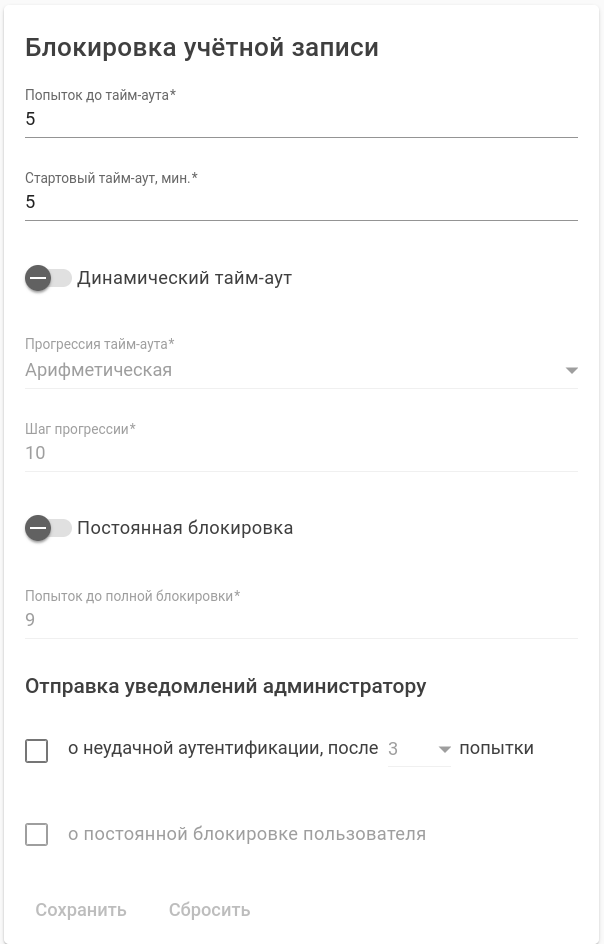Click the Отправка уведомлений администратору heading
The height and width of the screenshot is (944, 604).
tap(225, 686)
